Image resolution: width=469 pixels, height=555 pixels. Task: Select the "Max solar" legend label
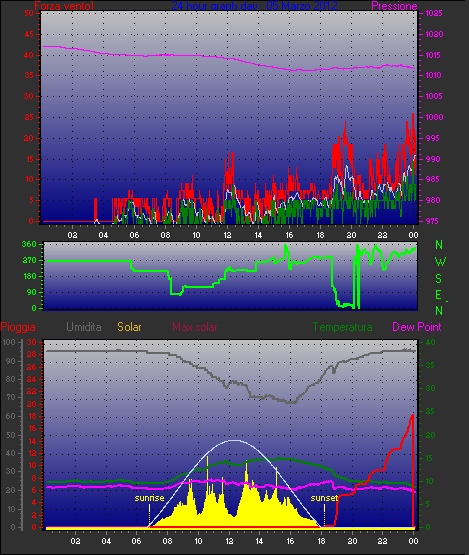point(195,327)
